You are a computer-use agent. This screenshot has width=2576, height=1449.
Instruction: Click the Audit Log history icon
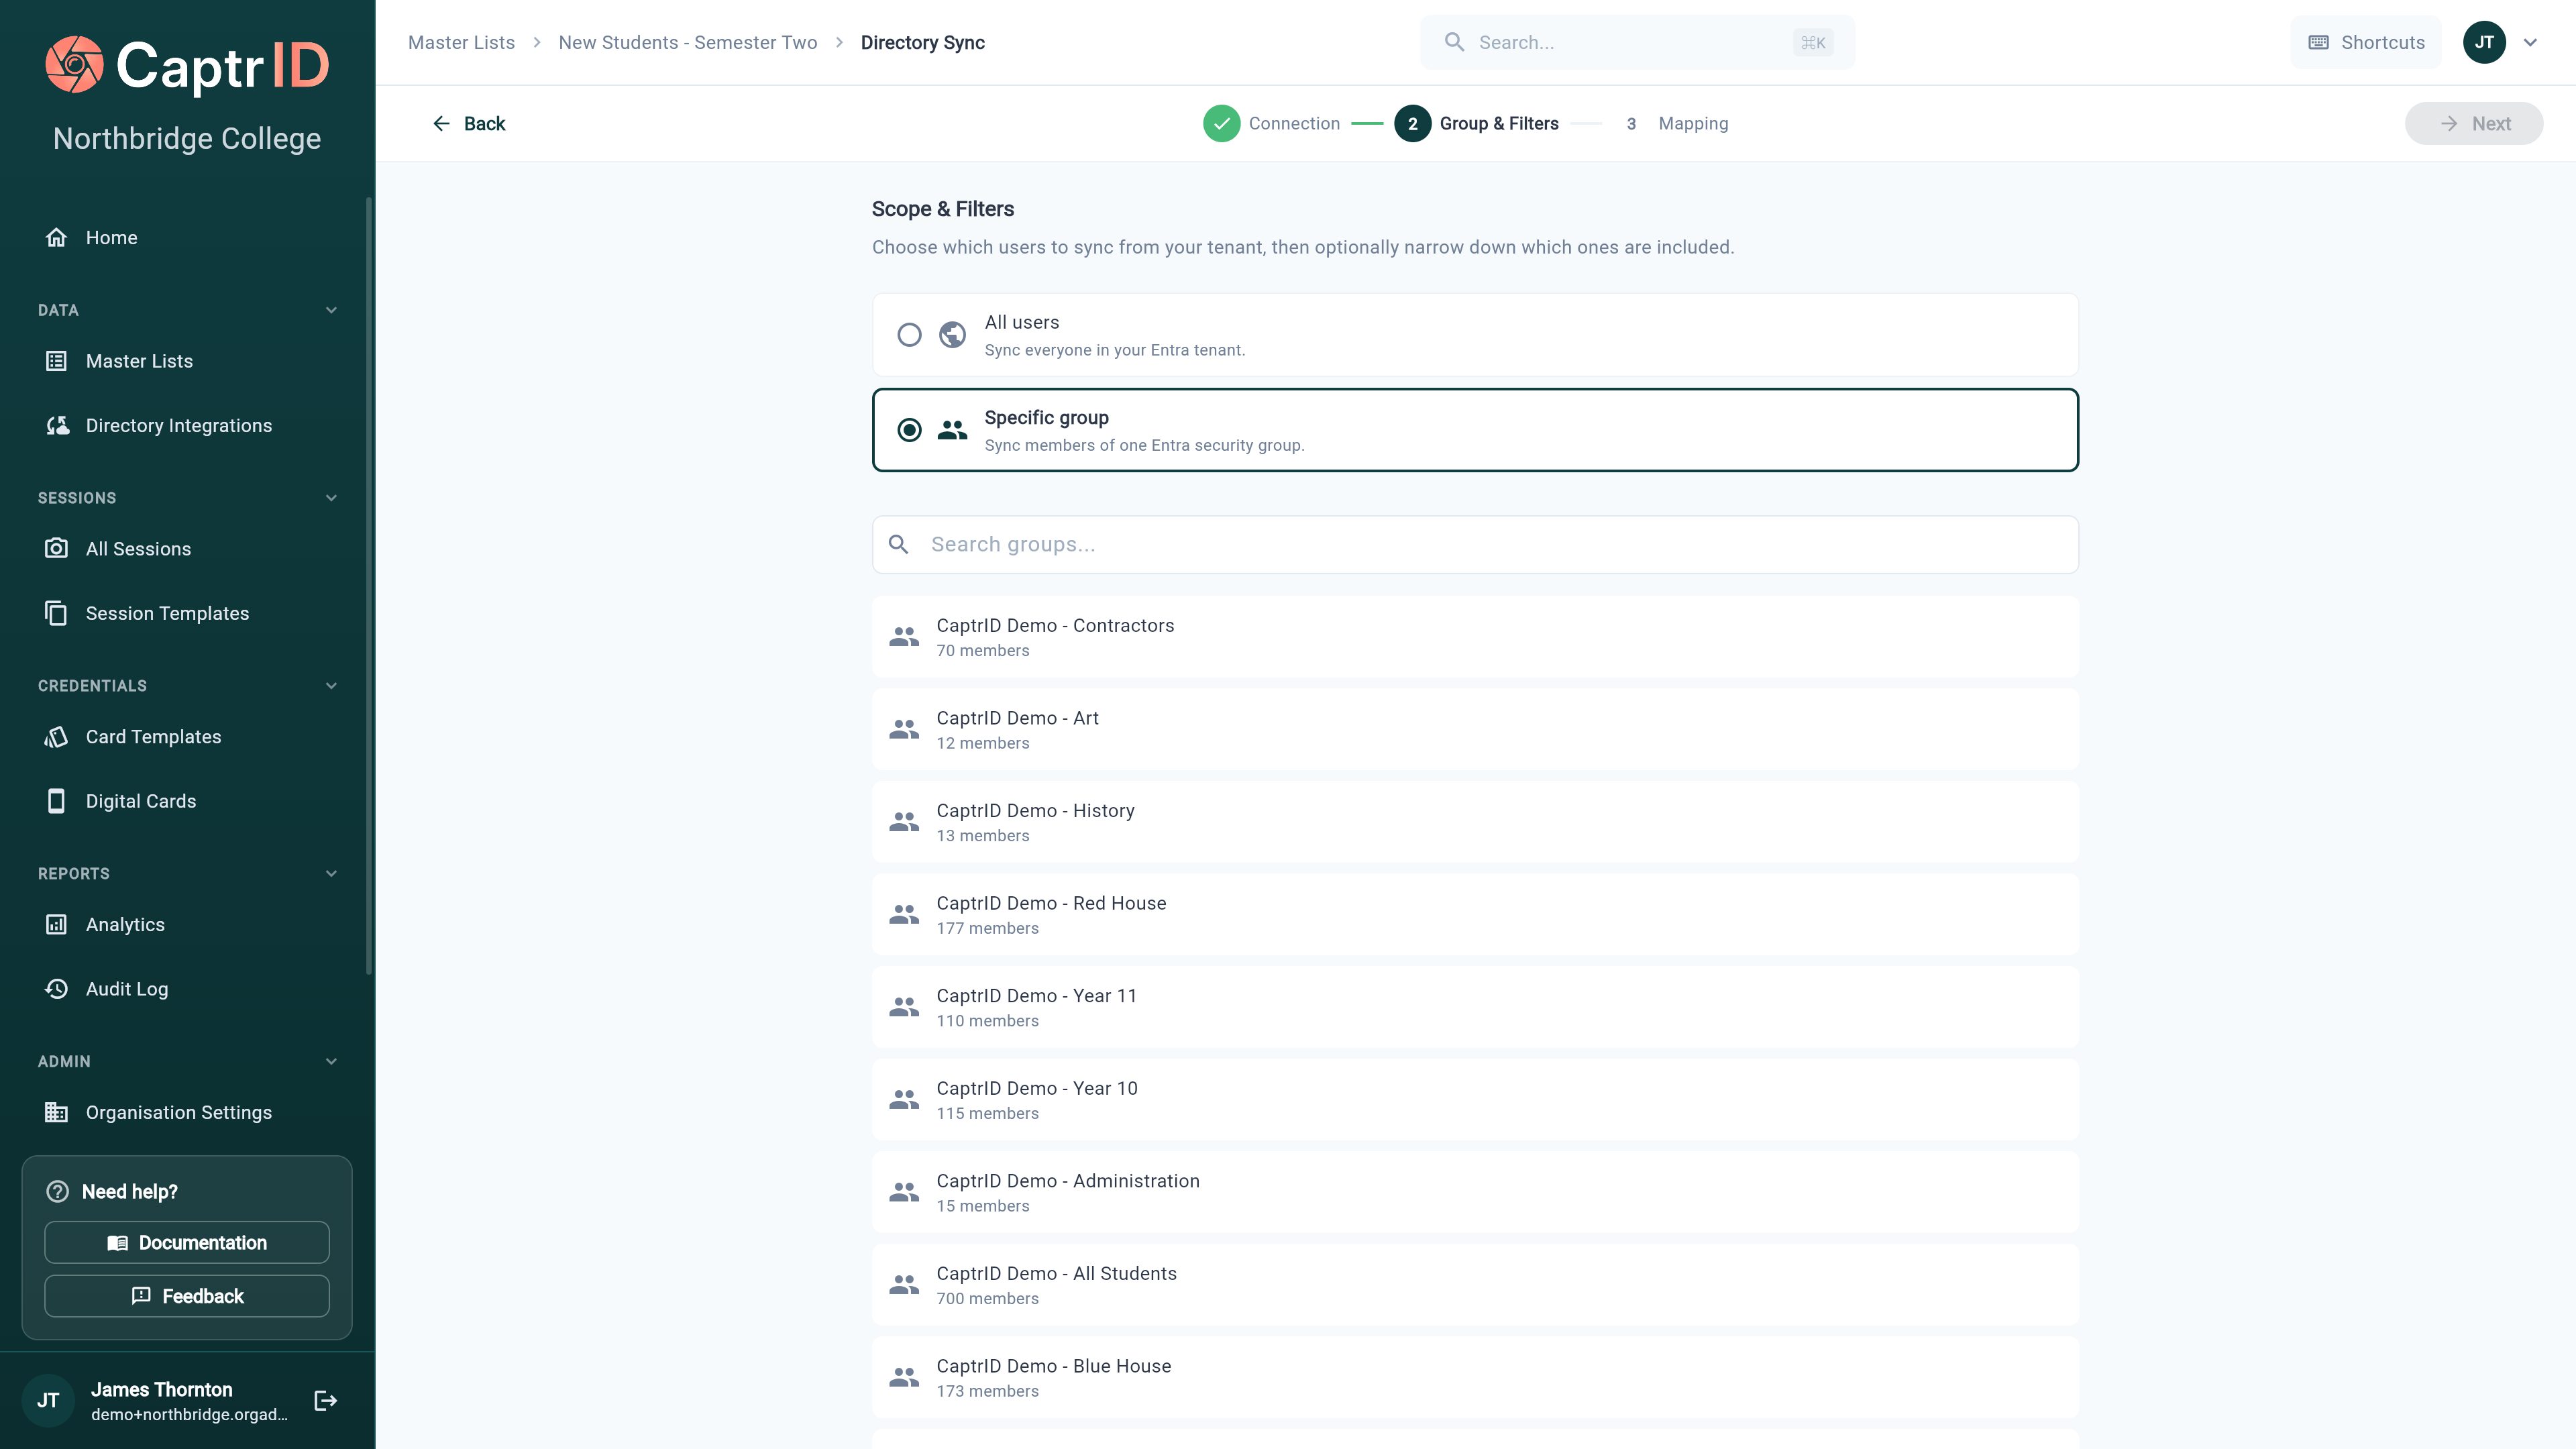[x=57, y=989]
